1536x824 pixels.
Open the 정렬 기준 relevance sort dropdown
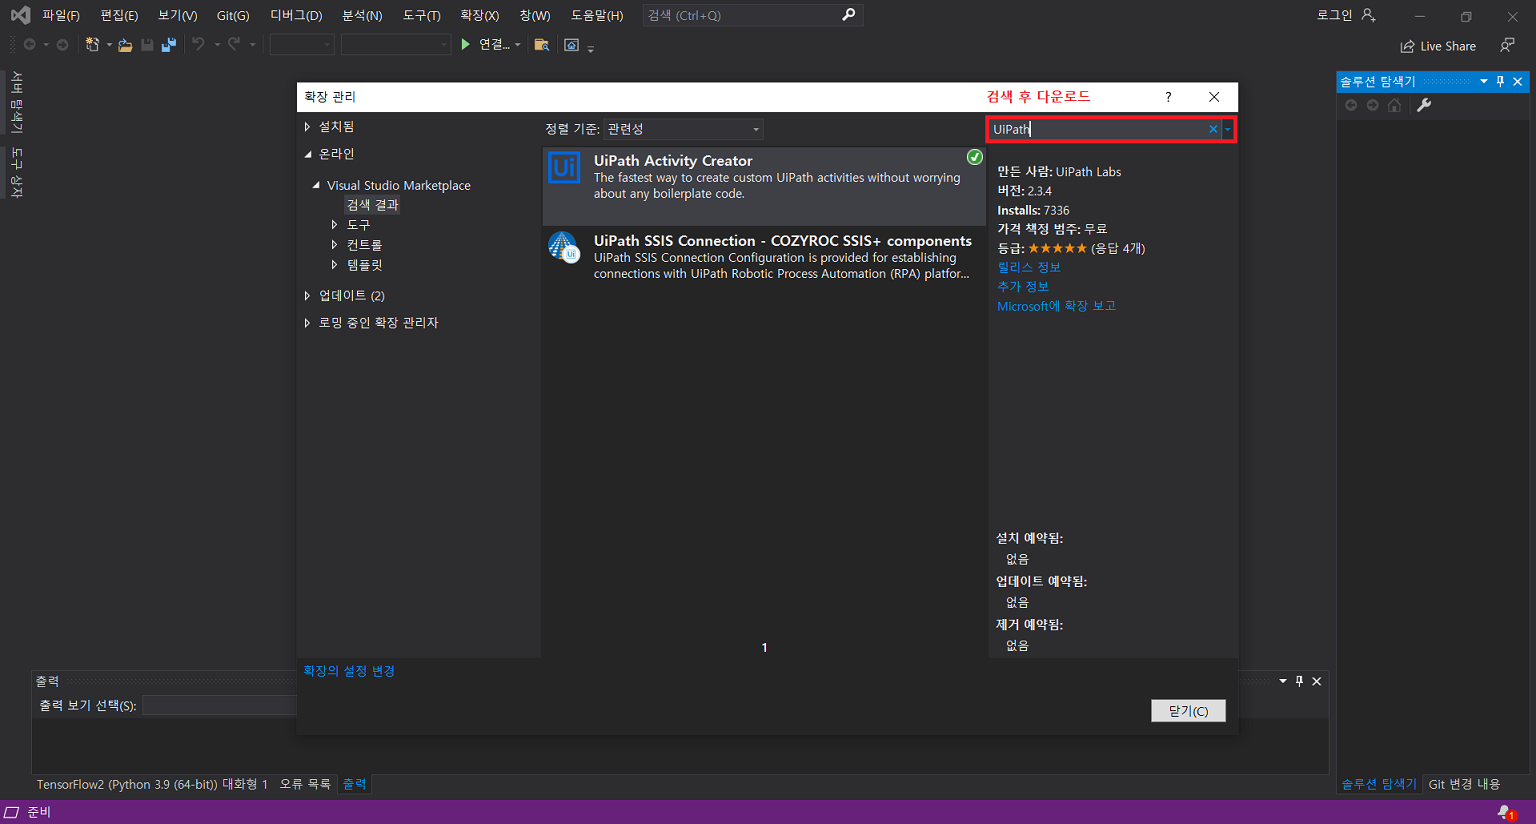coord(756,129)
